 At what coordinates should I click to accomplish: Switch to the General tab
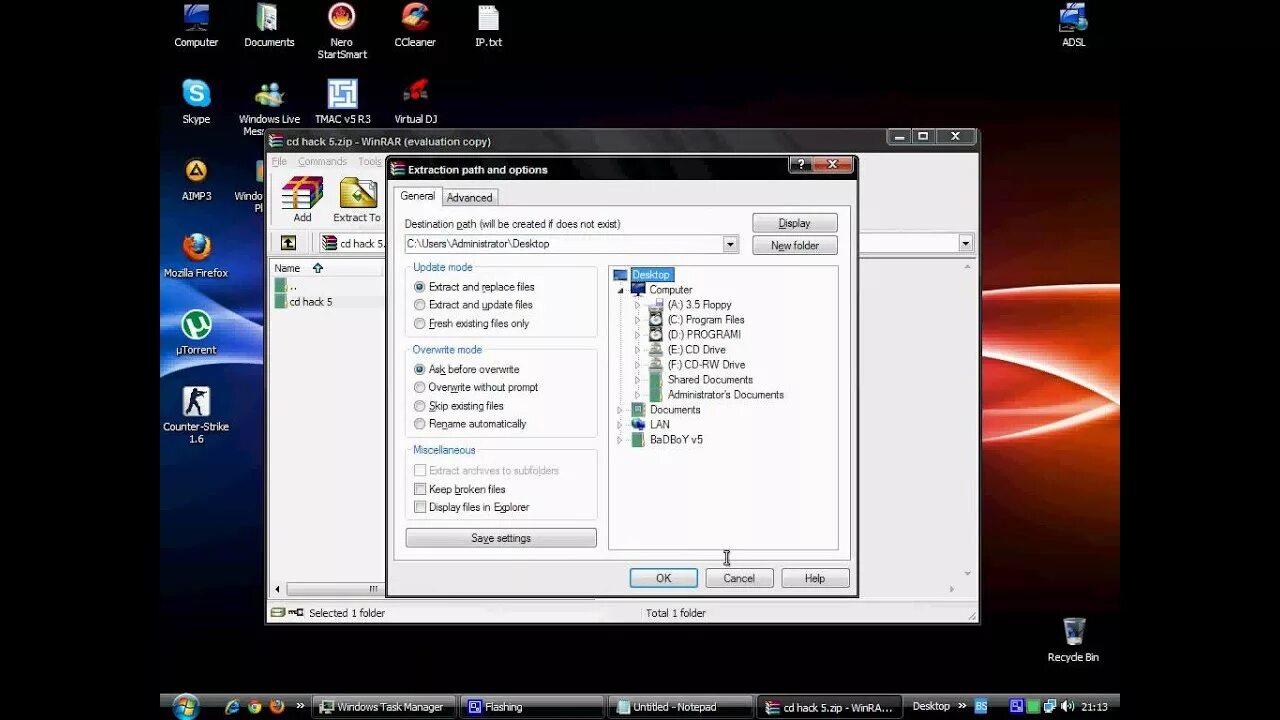[x=417, y=196]
